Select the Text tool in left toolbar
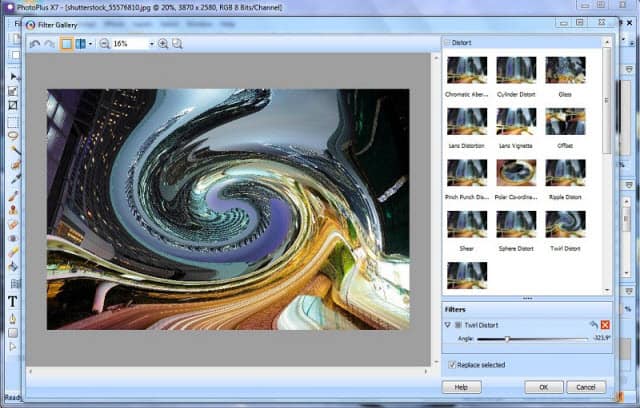The height and width of the screenshot is (408, 640). [x=13, y=301]
